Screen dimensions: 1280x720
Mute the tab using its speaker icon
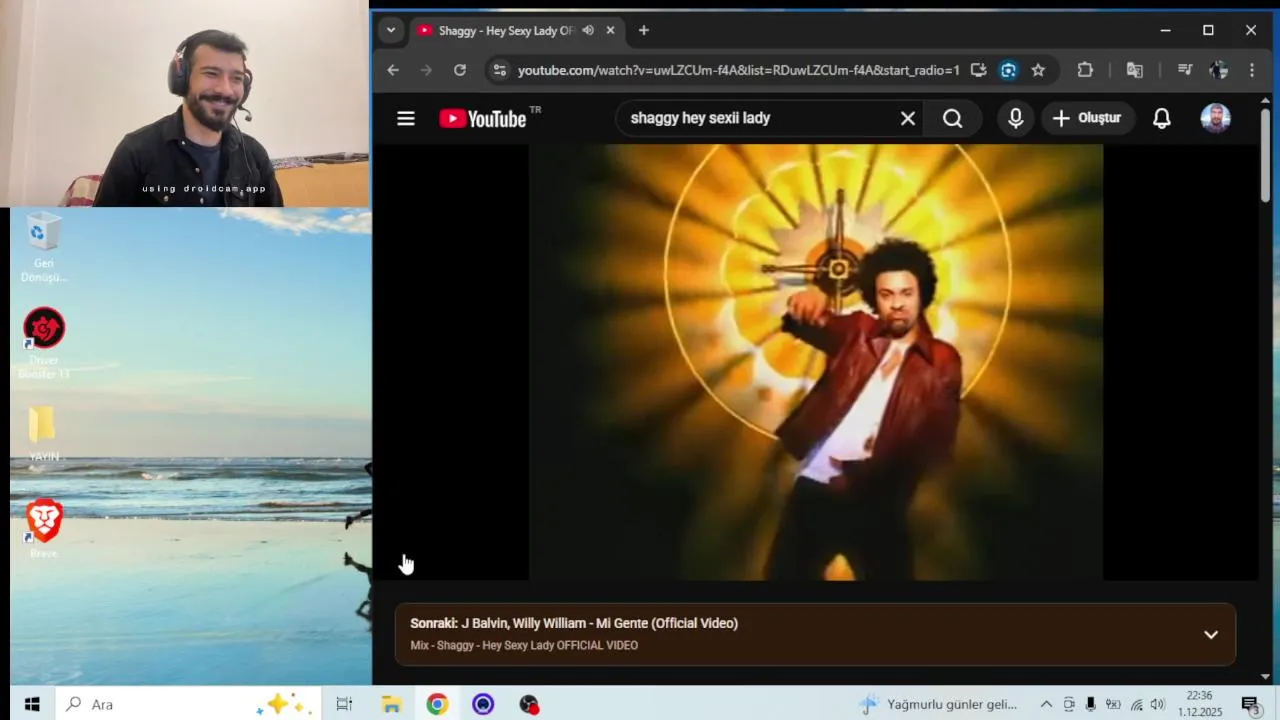pos(588,31)
